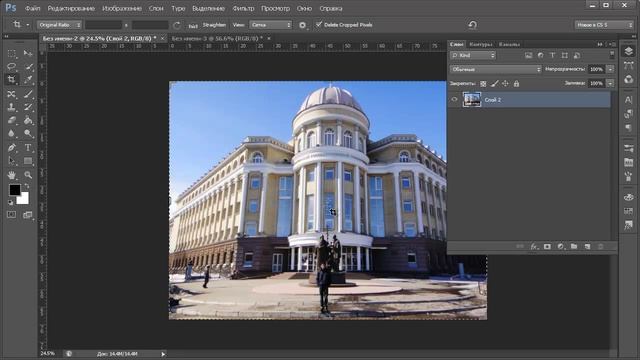Open the Файл menu
The height and width of the screenshot is (360, 640).
coord(32,8)
